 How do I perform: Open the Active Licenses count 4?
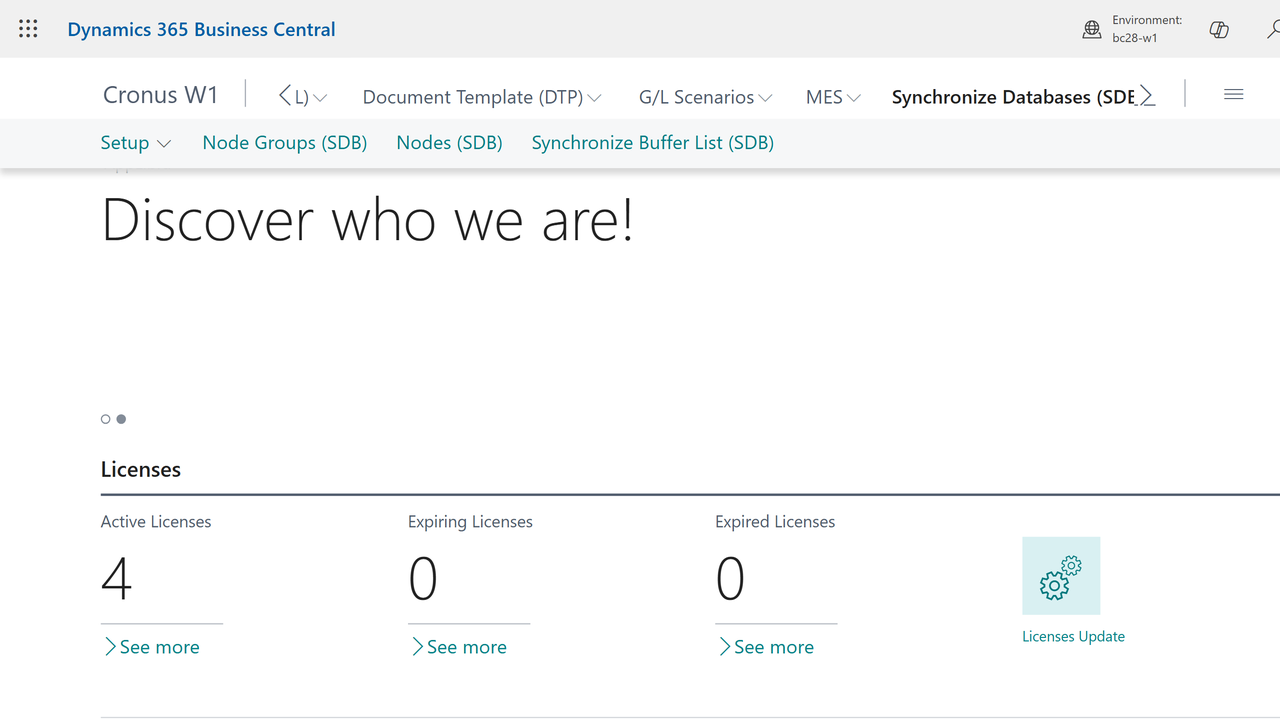click(117, 578)
